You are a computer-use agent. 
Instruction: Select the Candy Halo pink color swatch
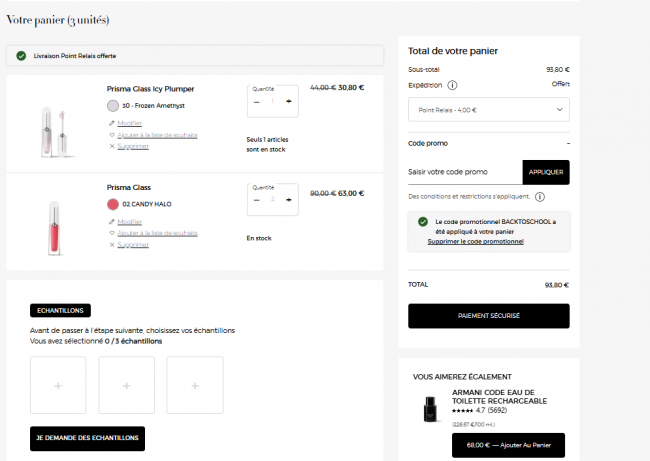point(113,204)
